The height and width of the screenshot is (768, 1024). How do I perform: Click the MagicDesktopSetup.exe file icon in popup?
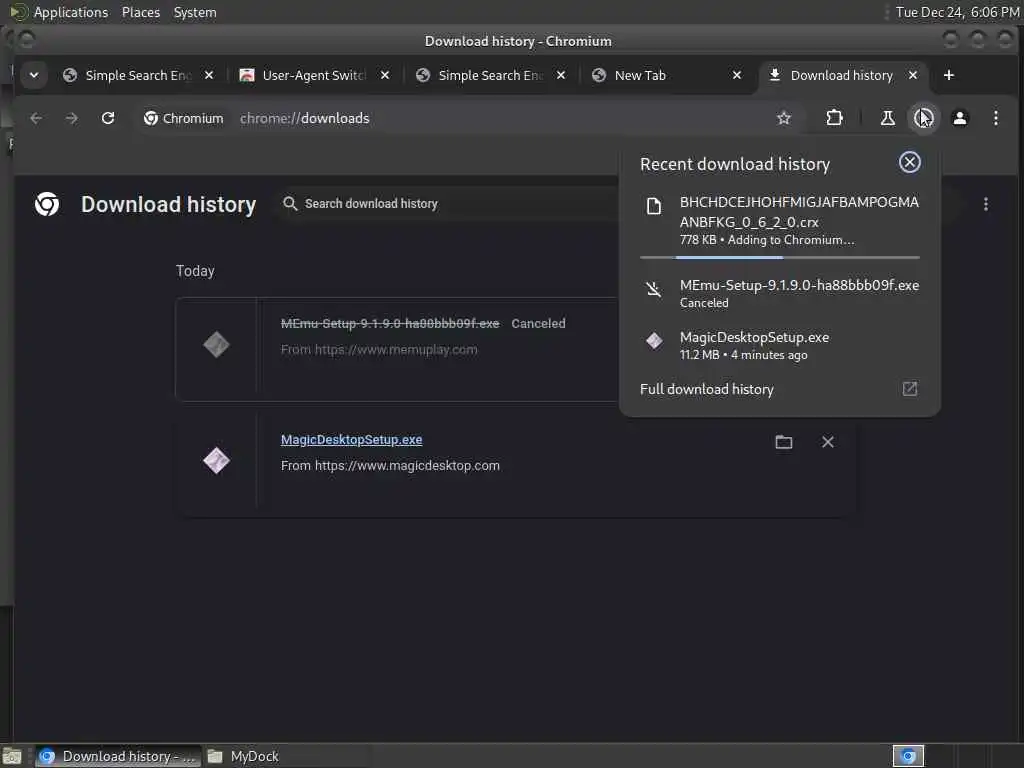coord(654,340)
